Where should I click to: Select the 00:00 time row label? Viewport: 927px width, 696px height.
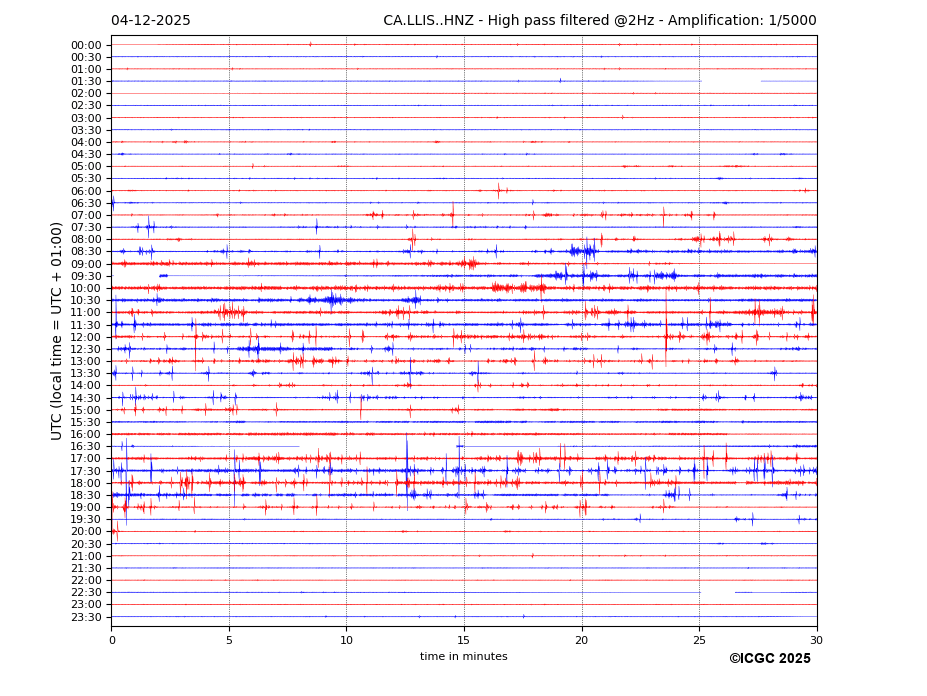pyautogui.click(x=86, y=45)
